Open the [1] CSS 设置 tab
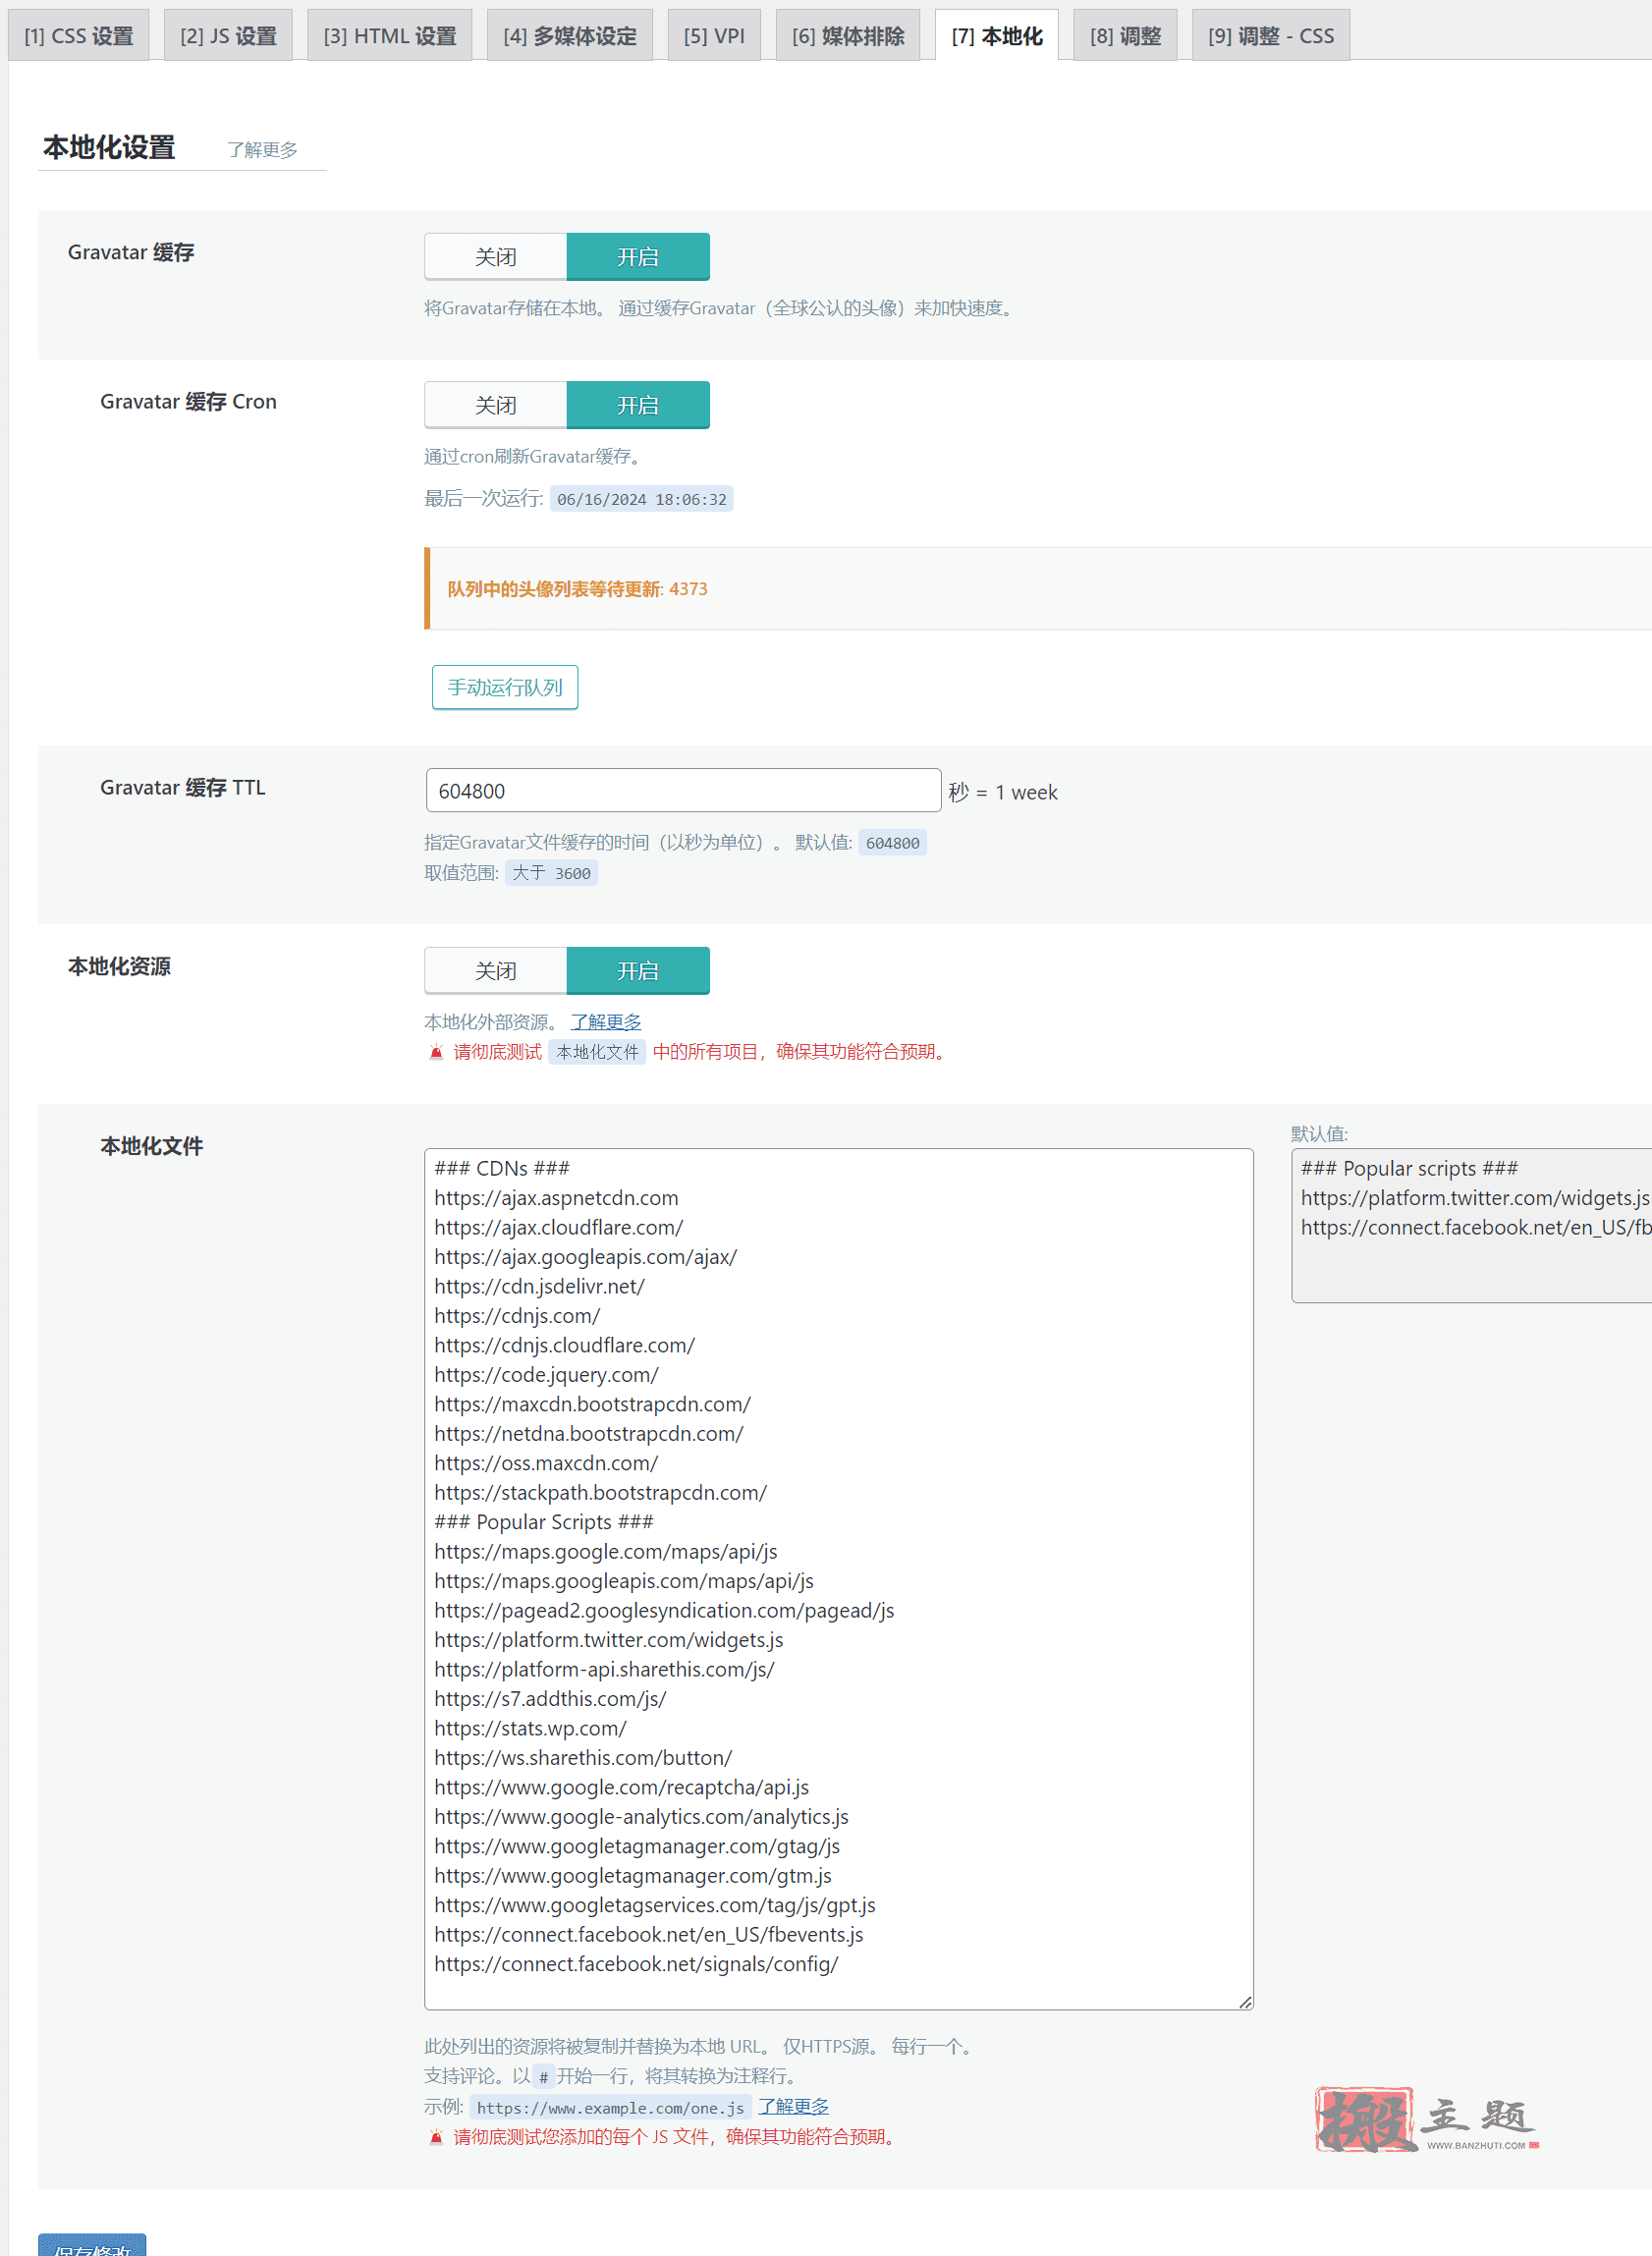The width and height of the screenshot is (1652, 2256). pos(79,36)
